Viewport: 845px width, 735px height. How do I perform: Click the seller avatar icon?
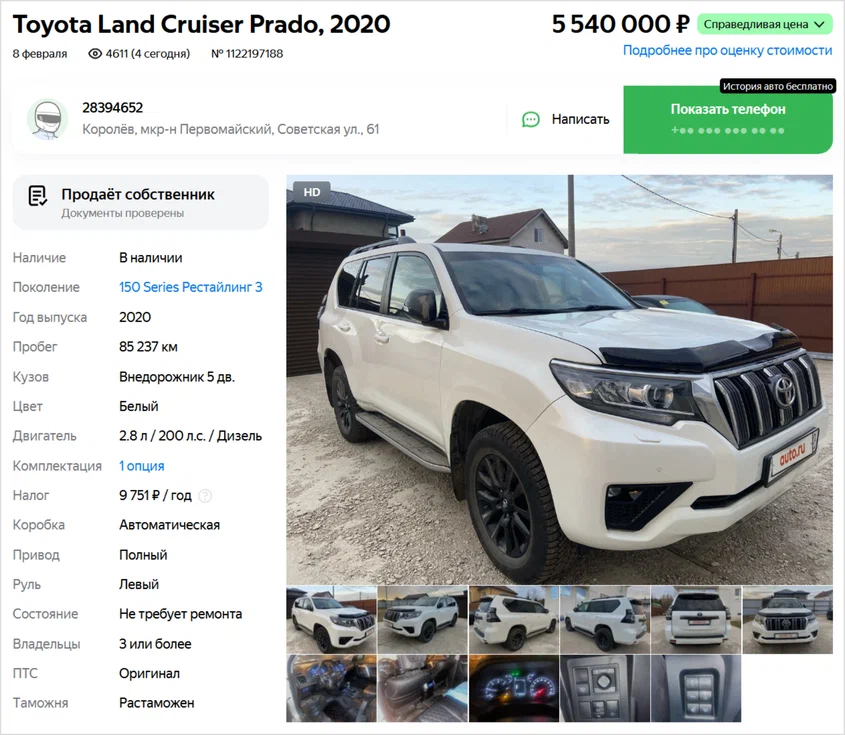click(47, 120)
